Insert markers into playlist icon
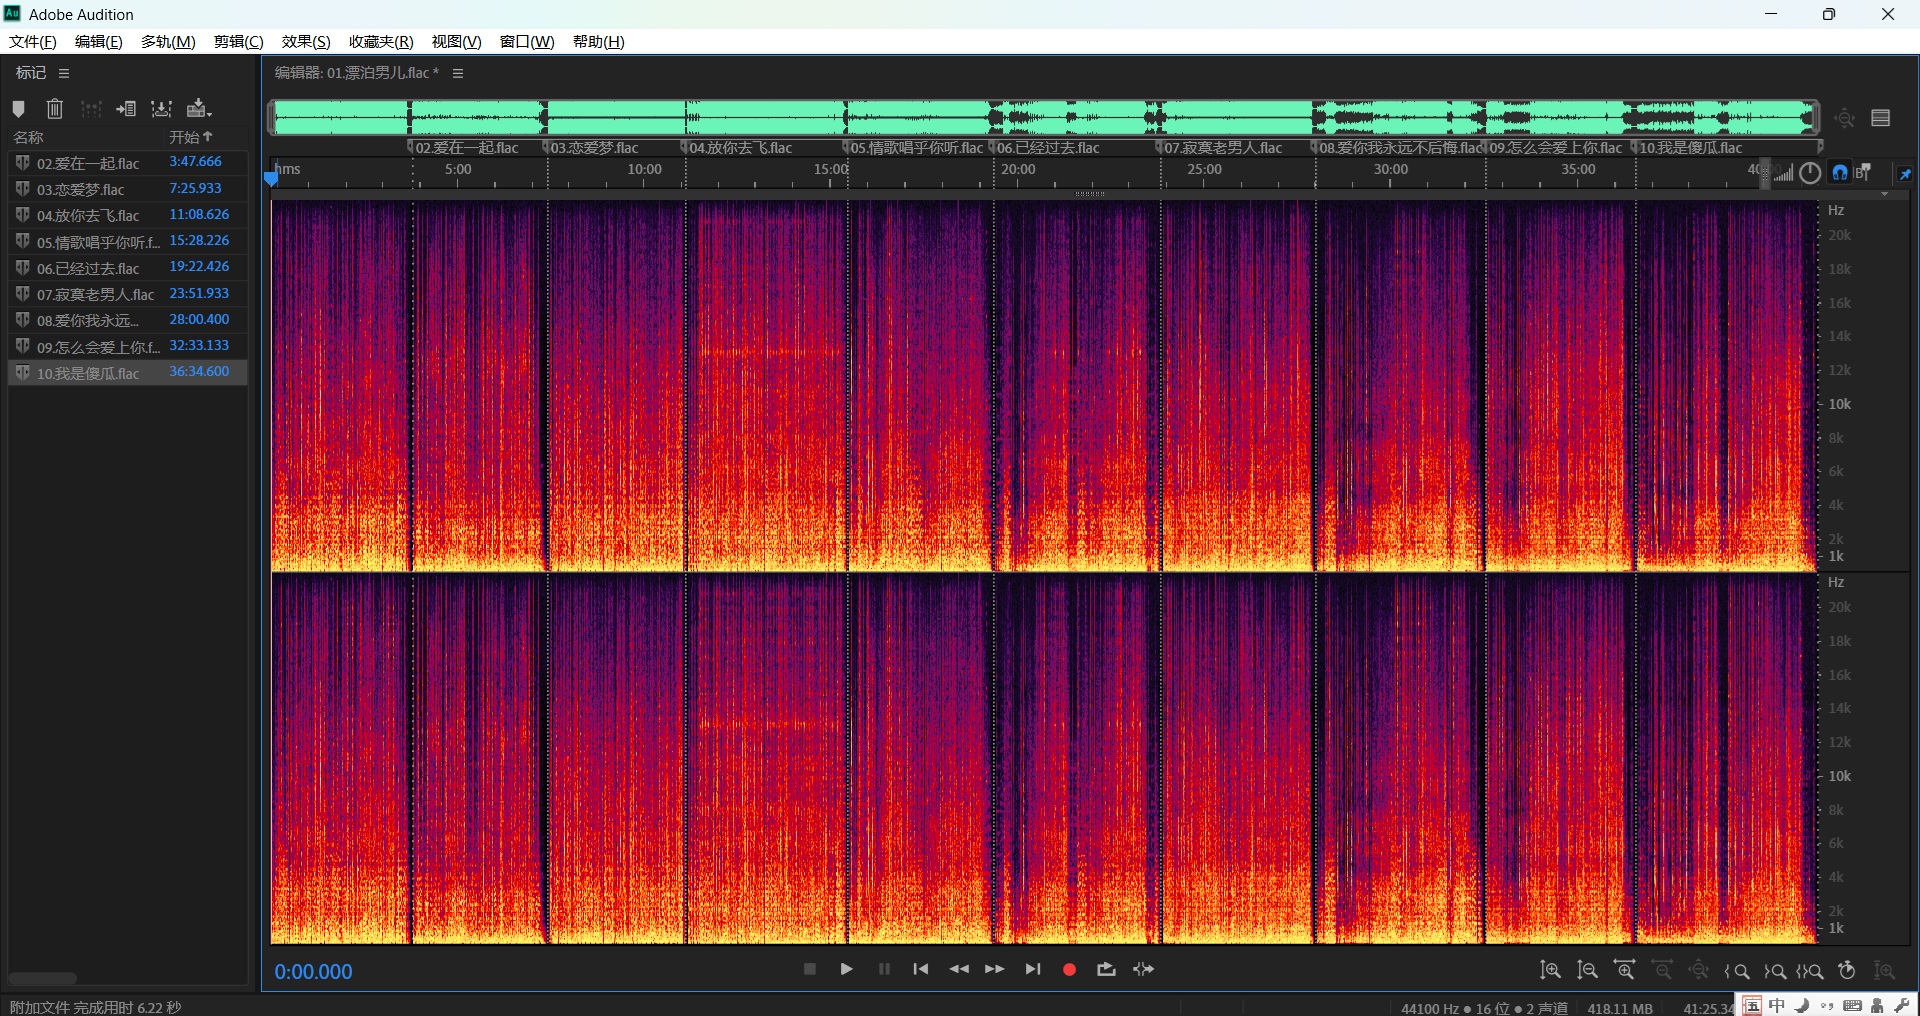The width and height of the screenshot is (1920, 1016). (126, 109)
